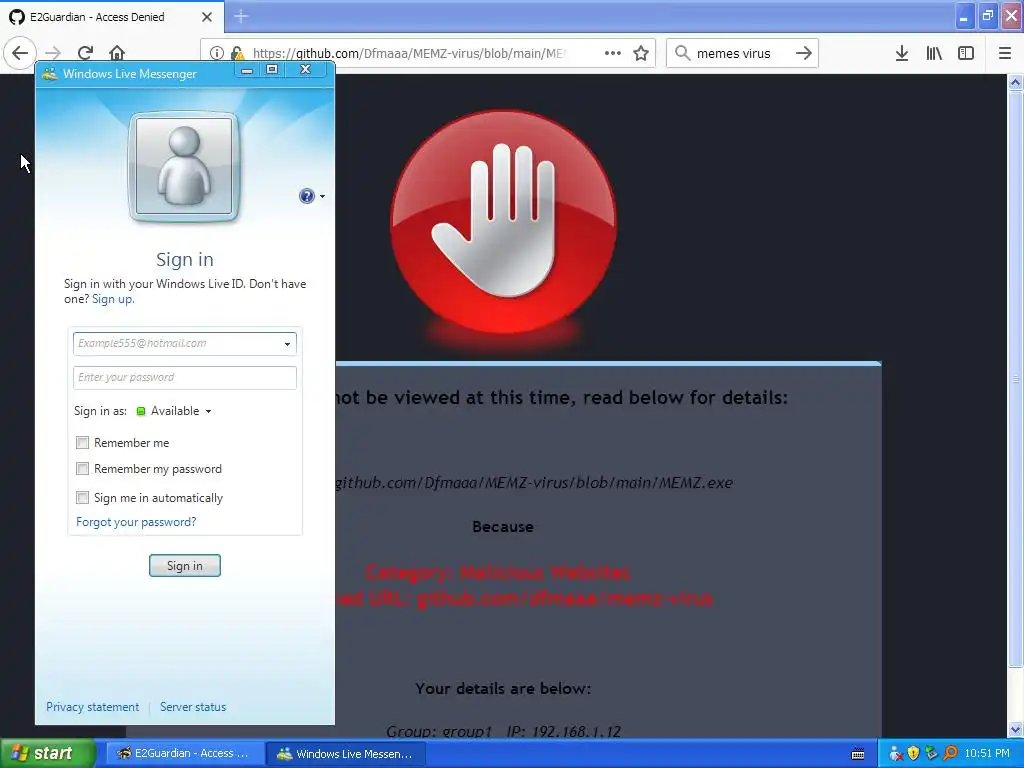Click the Your details are below heading
Viewport: 1024px width, 768px height.
(503, 688)
